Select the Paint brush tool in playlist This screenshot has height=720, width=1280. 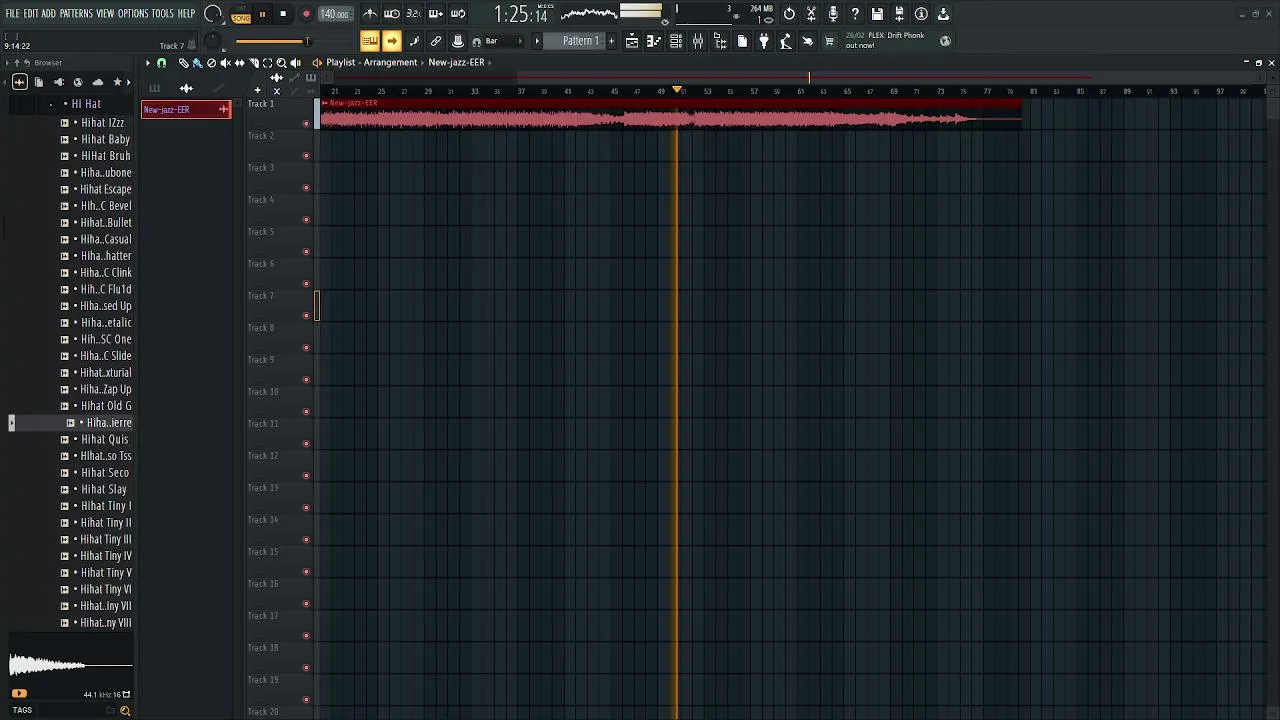coord(197,62)
